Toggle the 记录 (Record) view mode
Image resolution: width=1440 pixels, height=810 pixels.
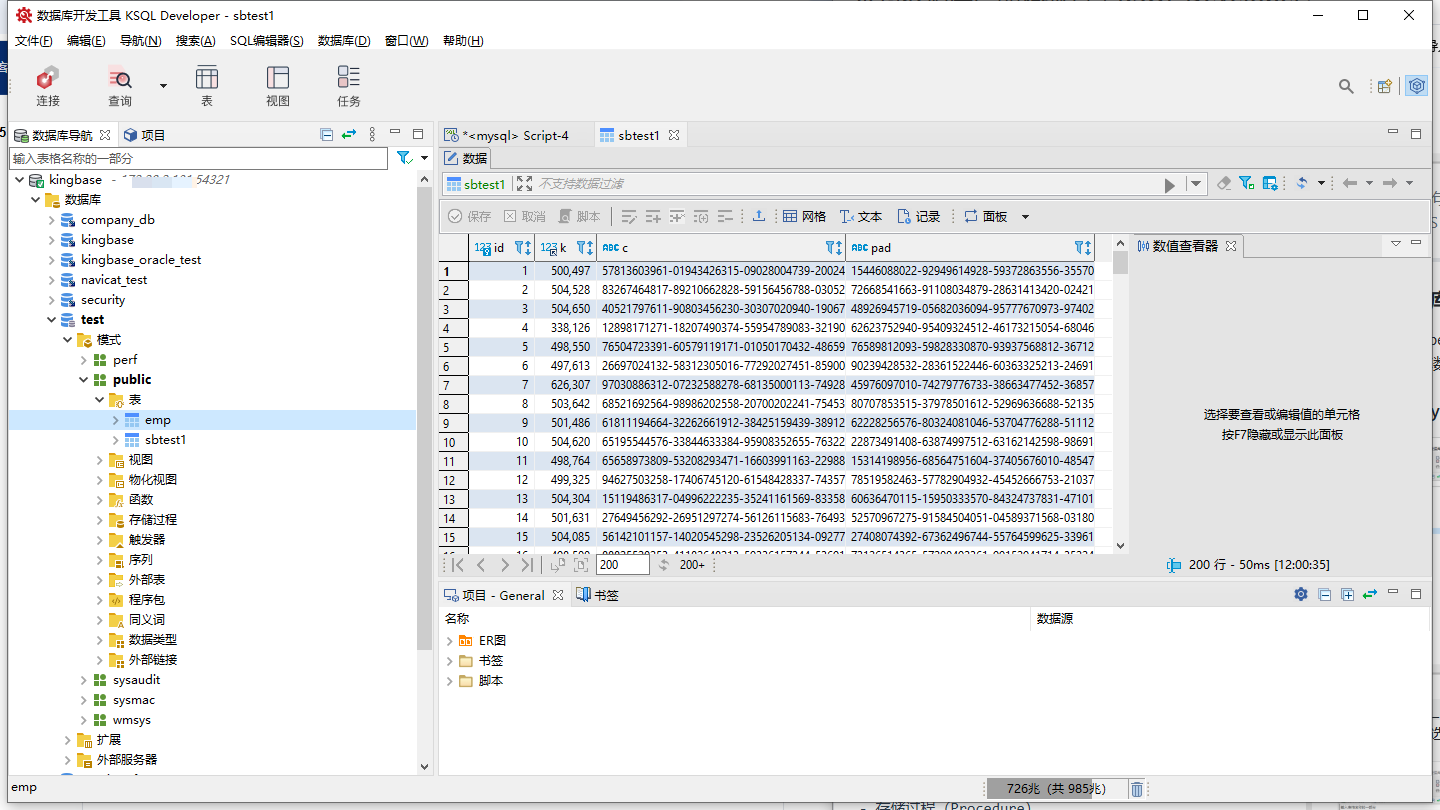918,216
